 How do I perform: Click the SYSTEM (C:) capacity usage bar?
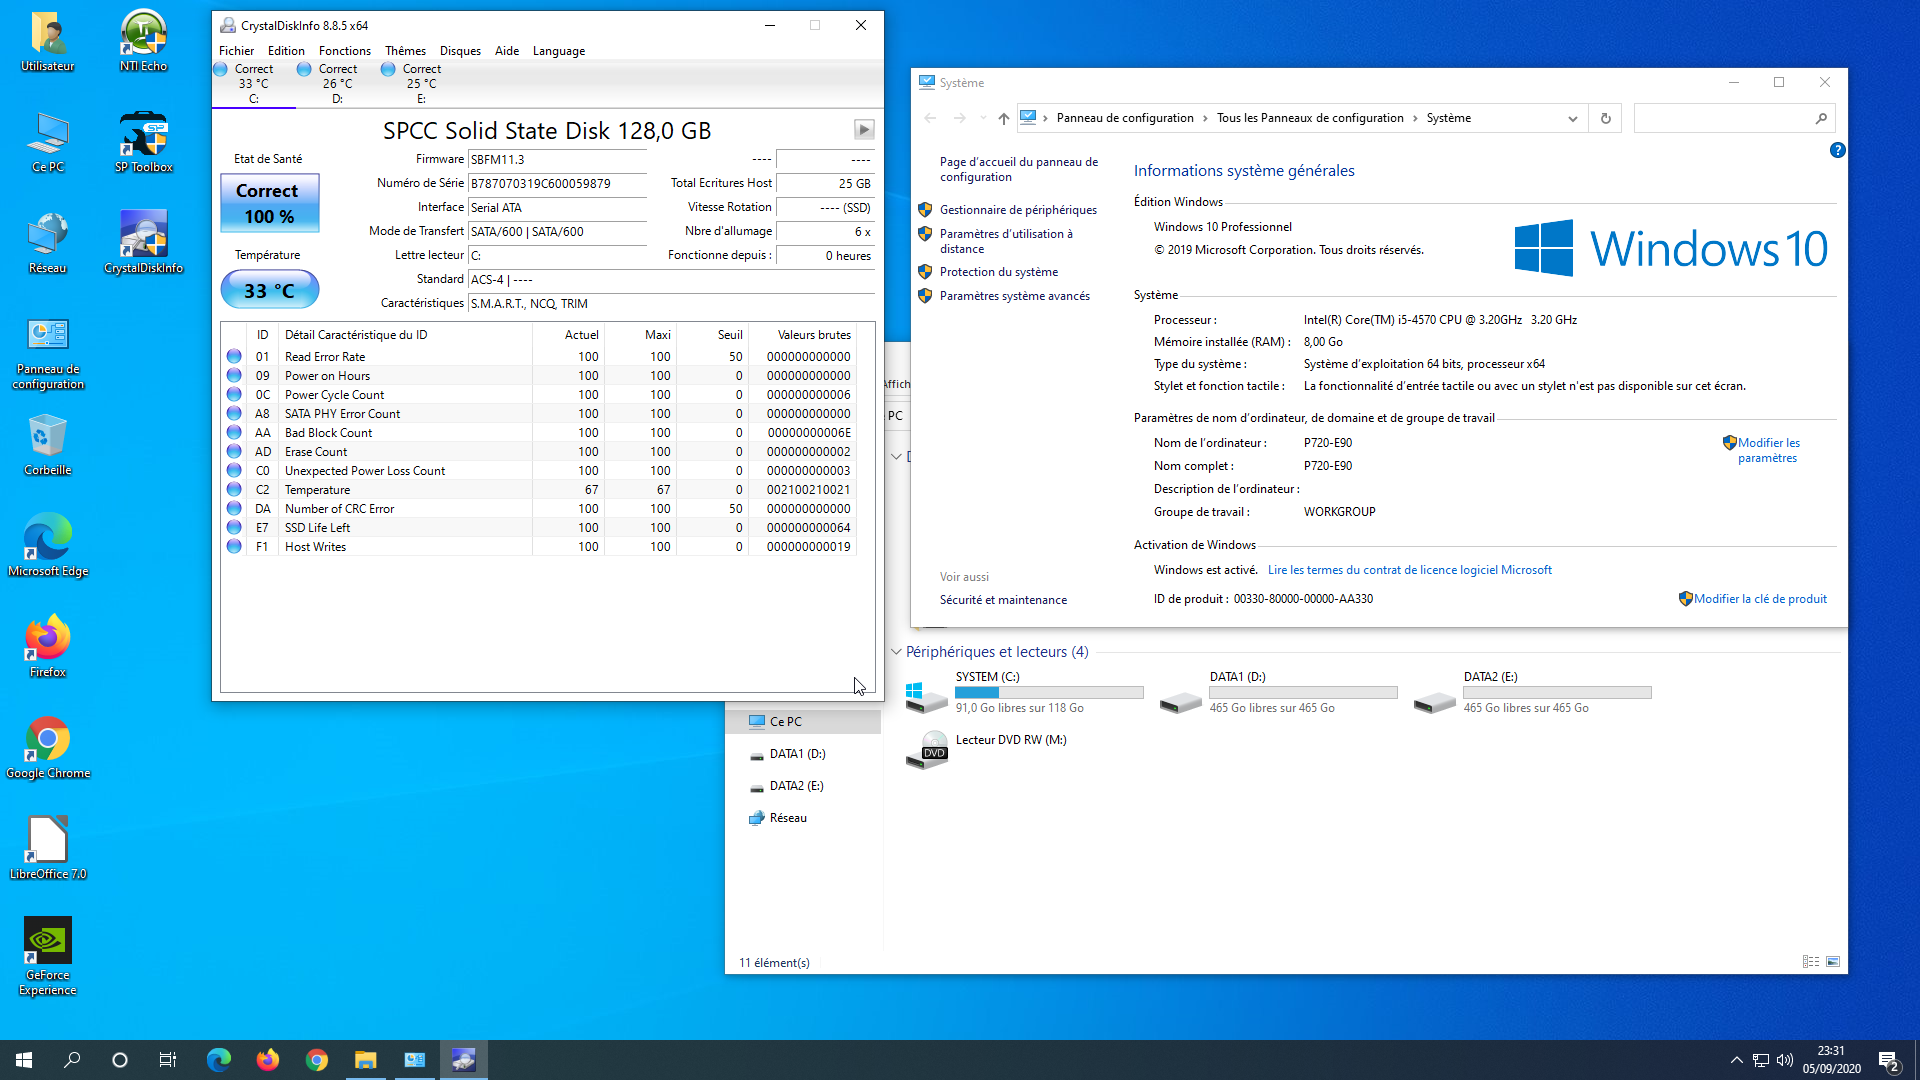[x=1049, y=692]
